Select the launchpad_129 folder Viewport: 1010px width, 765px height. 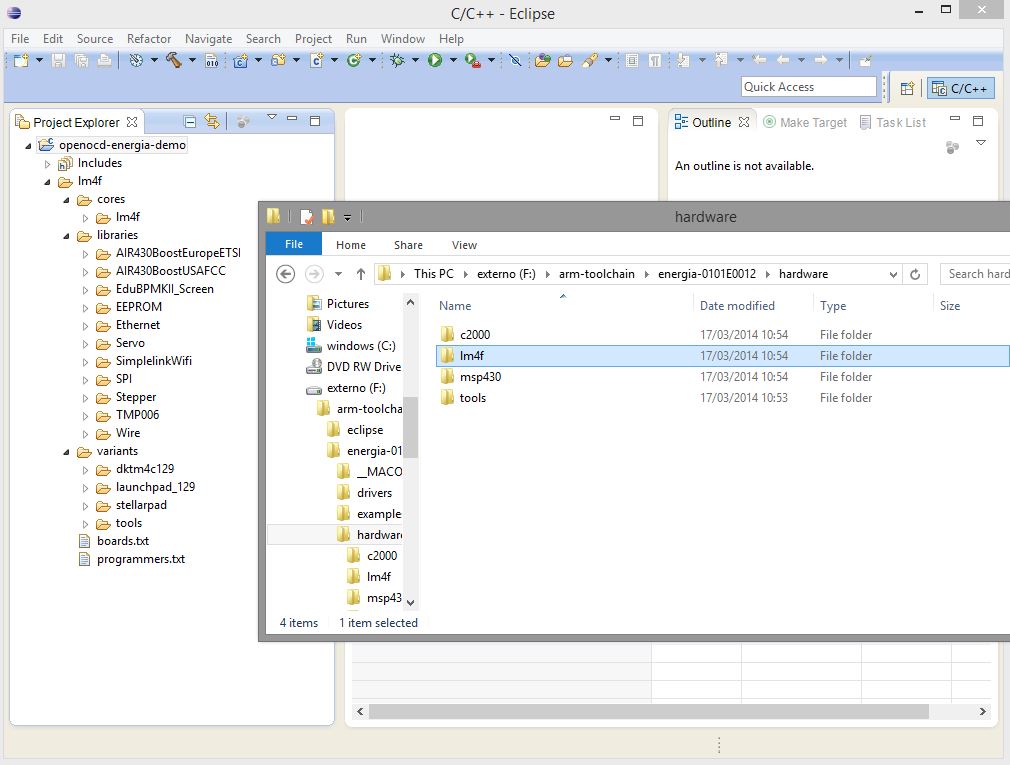point(155,487)
